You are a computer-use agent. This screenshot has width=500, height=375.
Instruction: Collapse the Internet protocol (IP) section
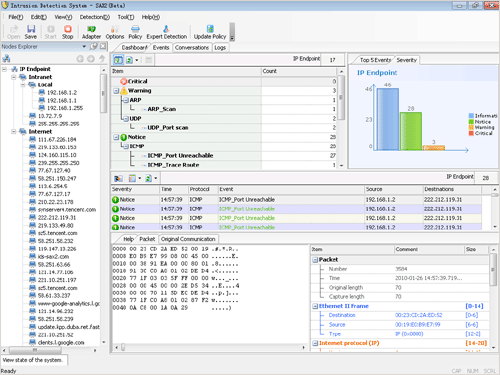tap(315, 343)
